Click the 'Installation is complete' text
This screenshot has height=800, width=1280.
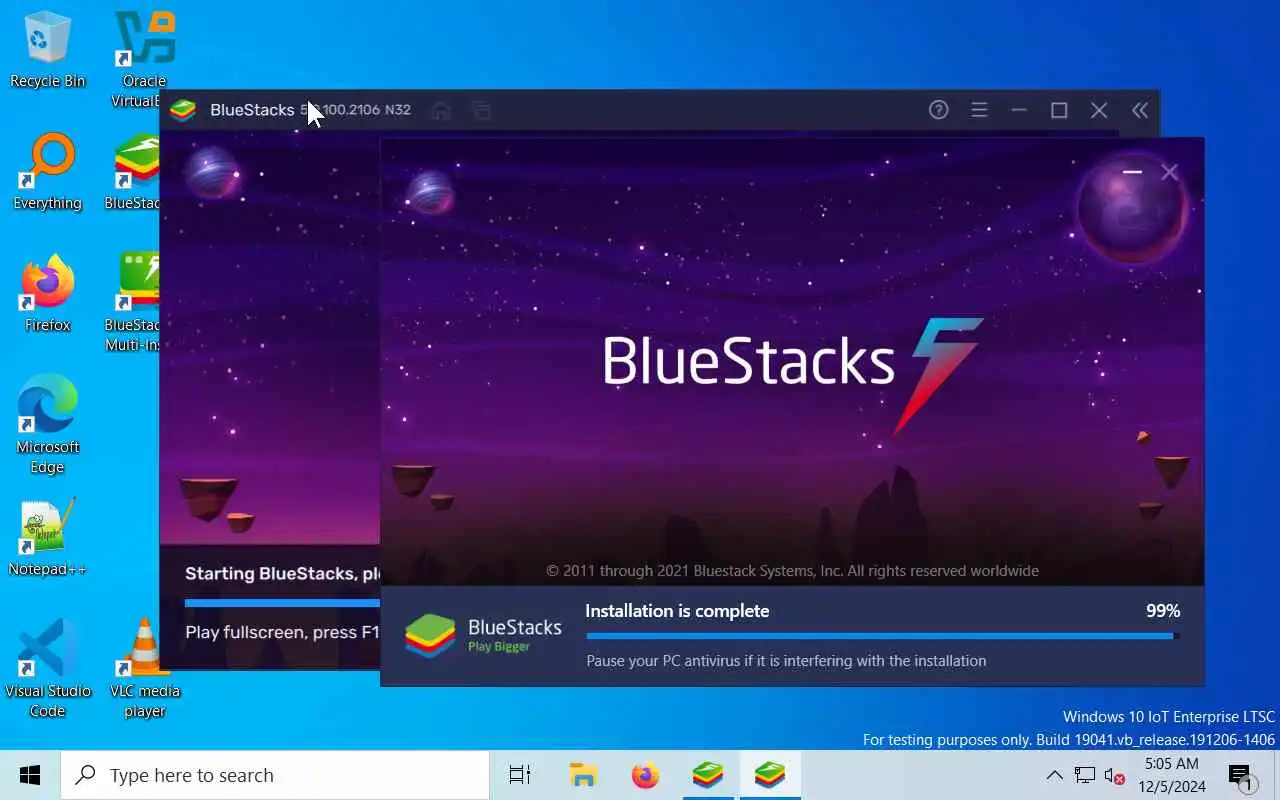[677, 611]
